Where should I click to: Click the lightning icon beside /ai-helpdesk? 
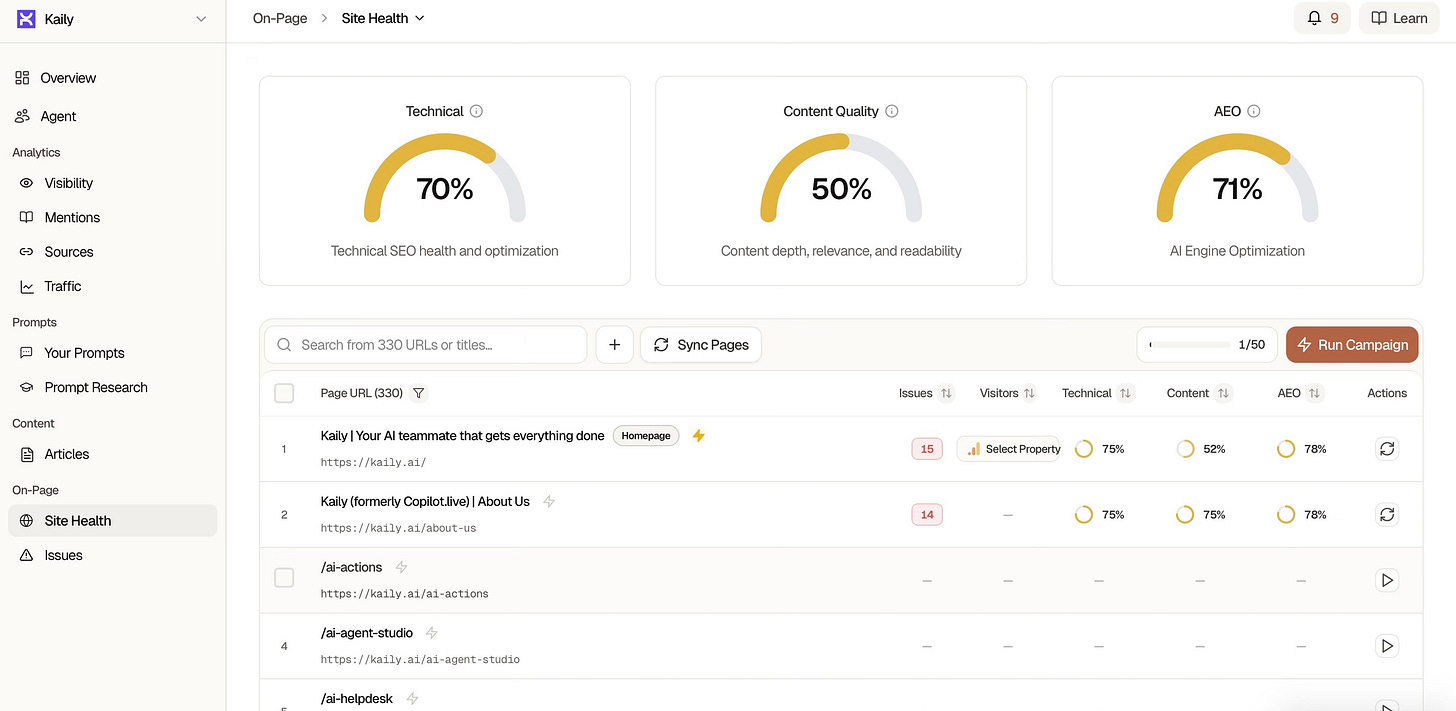(x=412, y=699)
